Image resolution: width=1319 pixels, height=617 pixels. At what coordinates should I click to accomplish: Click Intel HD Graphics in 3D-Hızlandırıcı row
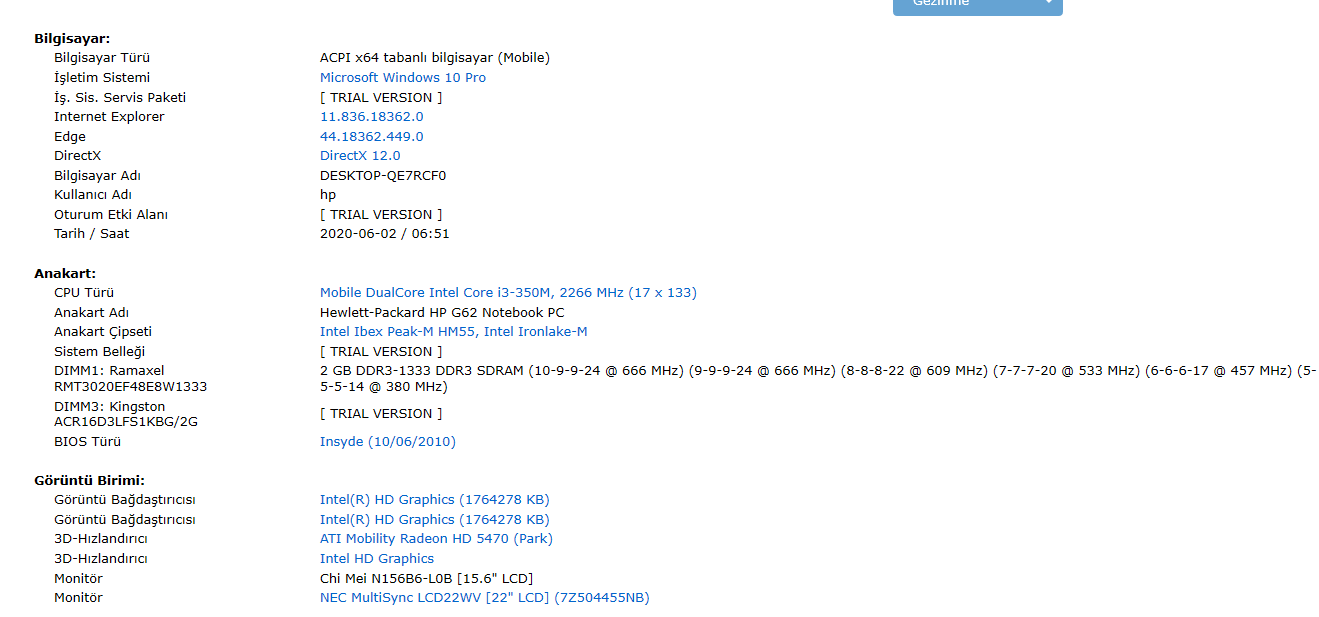pos(377,558)
